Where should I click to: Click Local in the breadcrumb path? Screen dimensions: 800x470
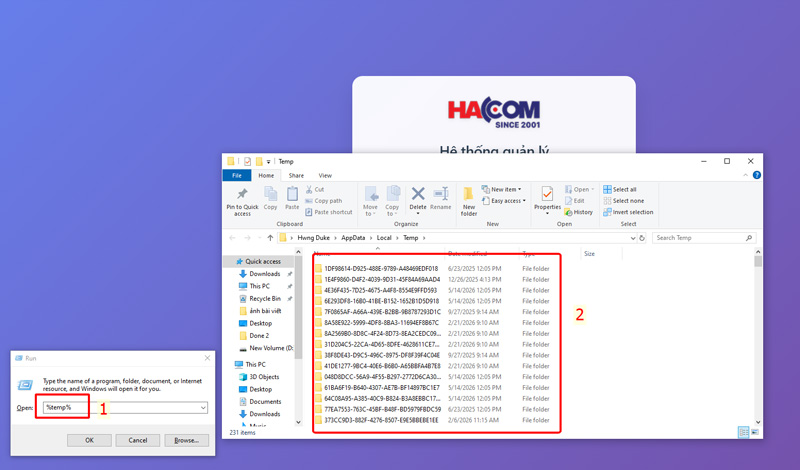[384, 238]
